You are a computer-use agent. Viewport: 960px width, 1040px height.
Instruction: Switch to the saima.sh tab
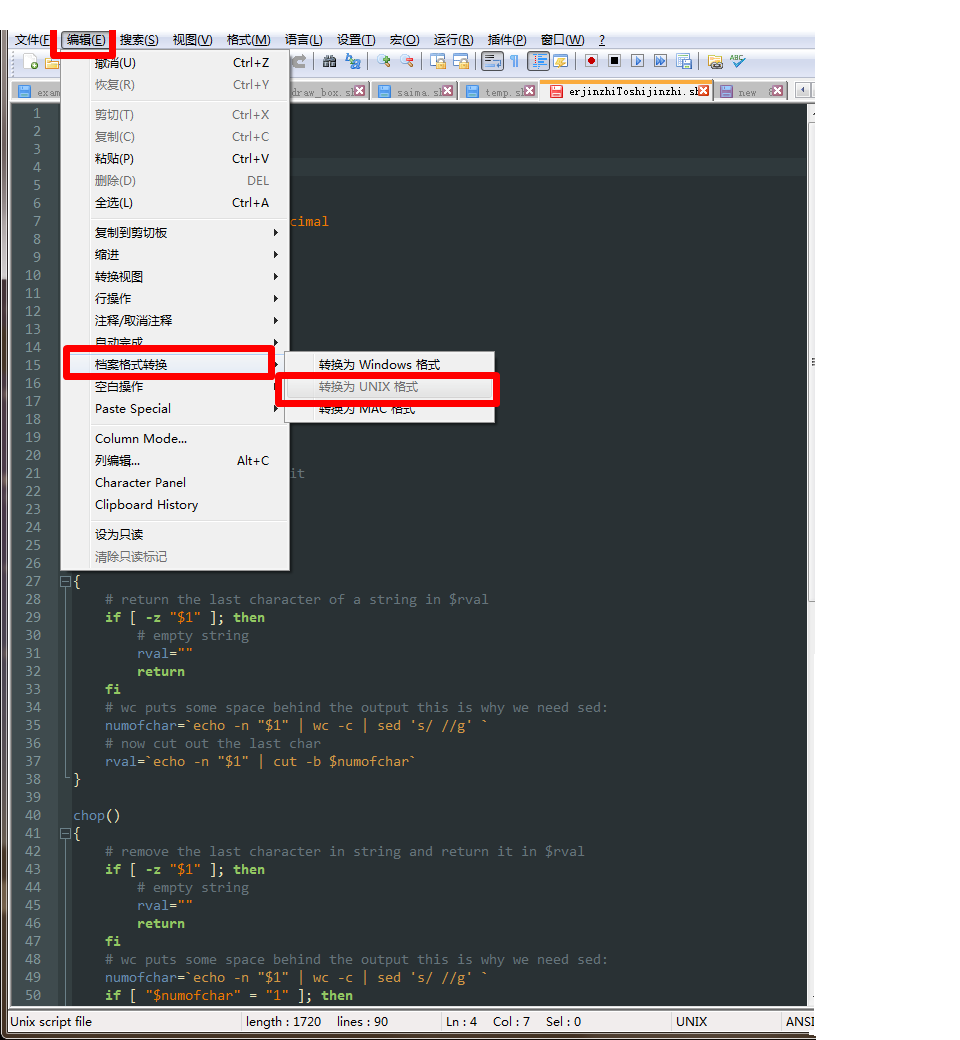[x=415, y=92]
